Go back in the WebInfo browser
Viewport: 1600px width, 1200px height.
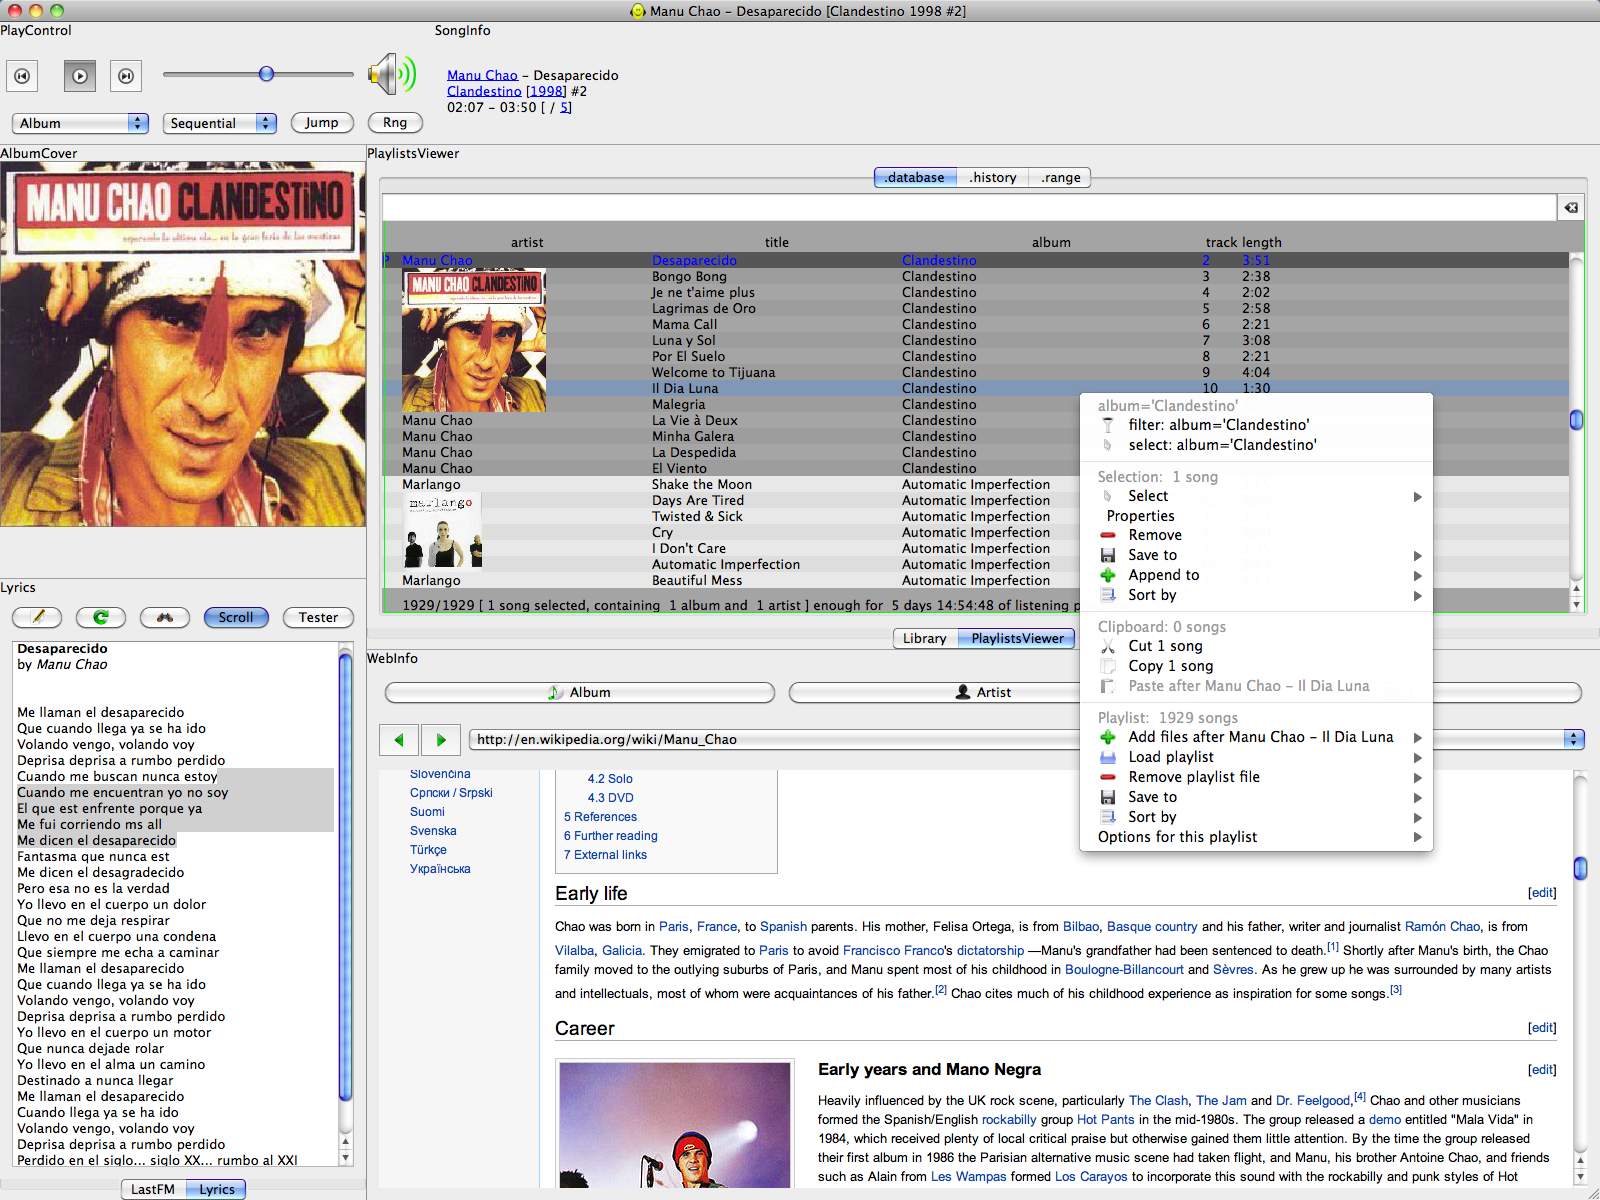pos(399,740)
